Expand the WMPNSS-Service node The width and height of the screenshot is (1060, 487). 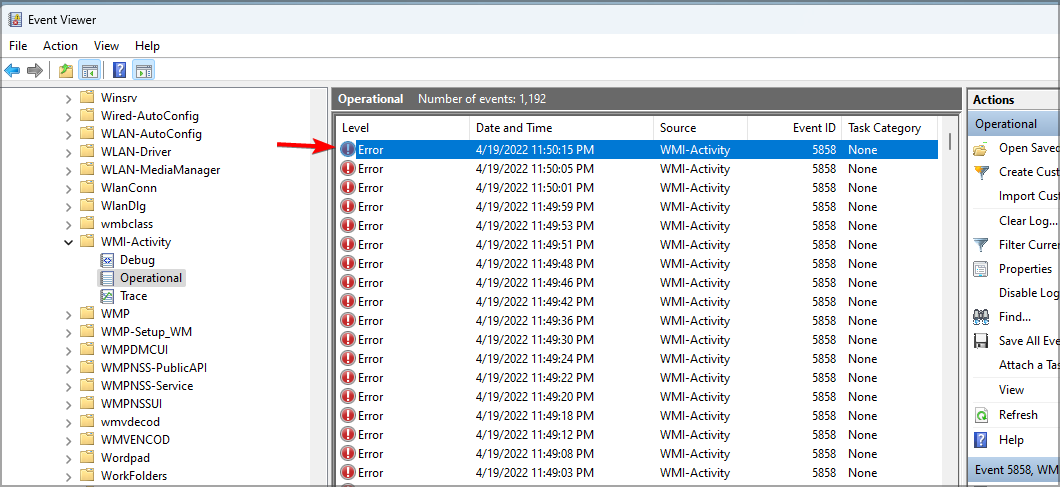tap(68, 386)
